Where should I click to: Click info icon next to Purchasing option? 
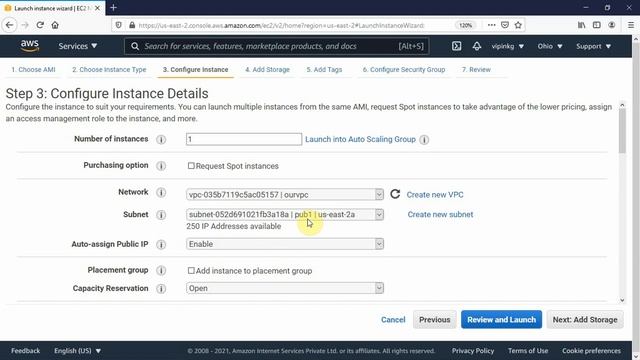pos(161,166)
